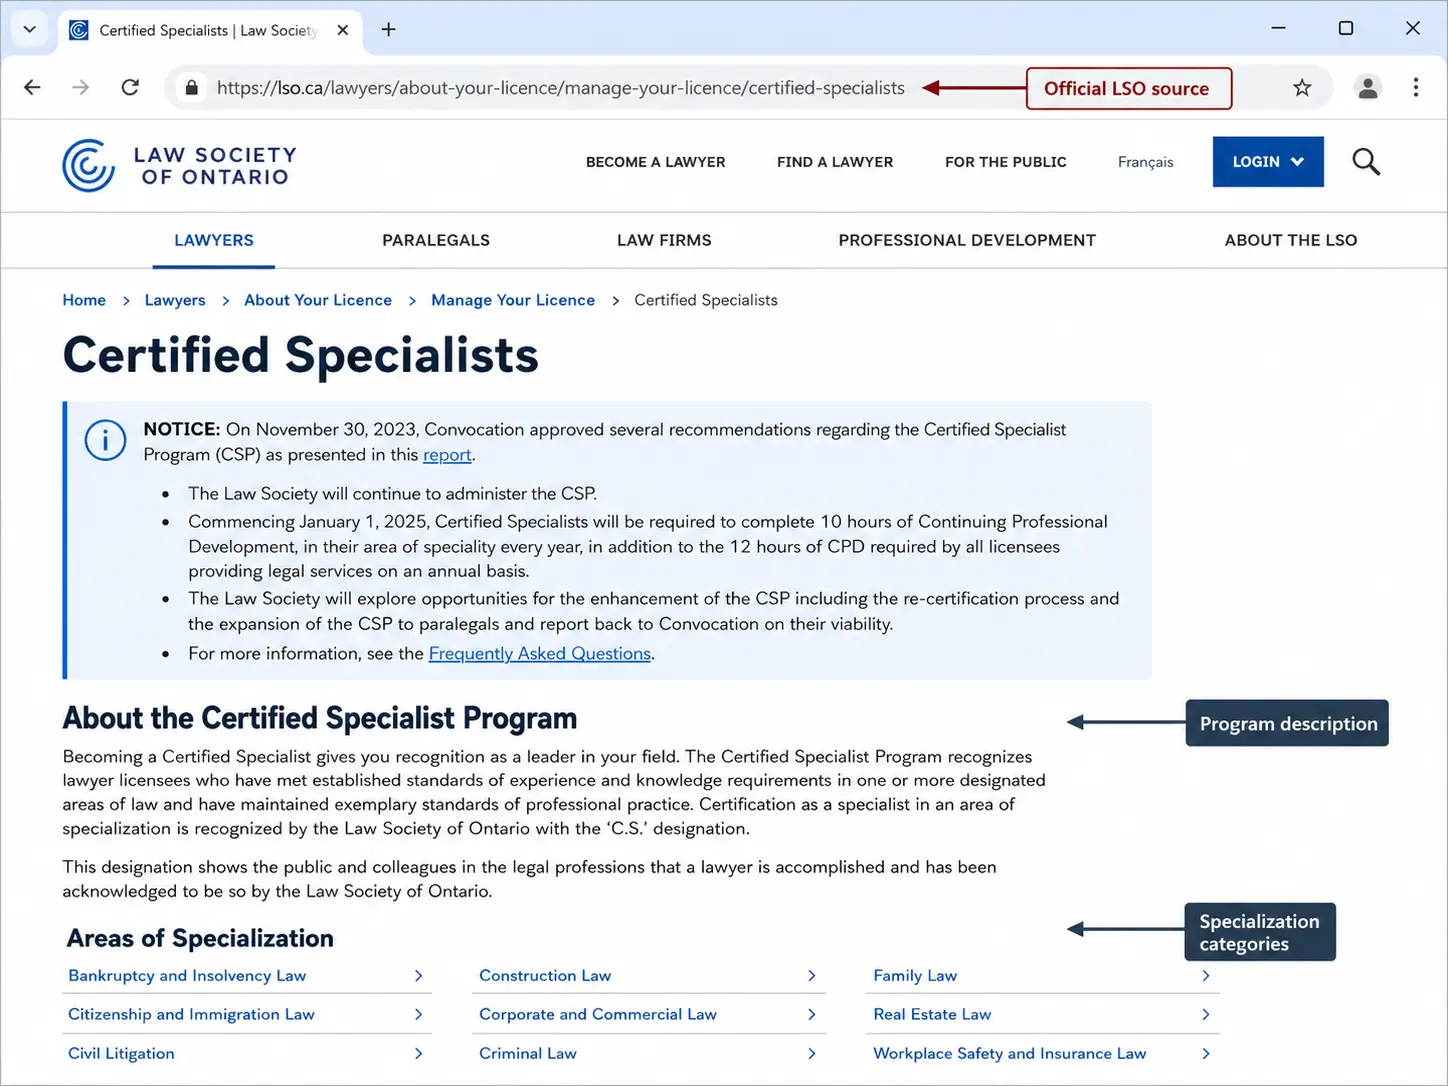The image size is (1448, 1086).
Task: Open Criminal Law link
Action: click(x=528, y=1053)
